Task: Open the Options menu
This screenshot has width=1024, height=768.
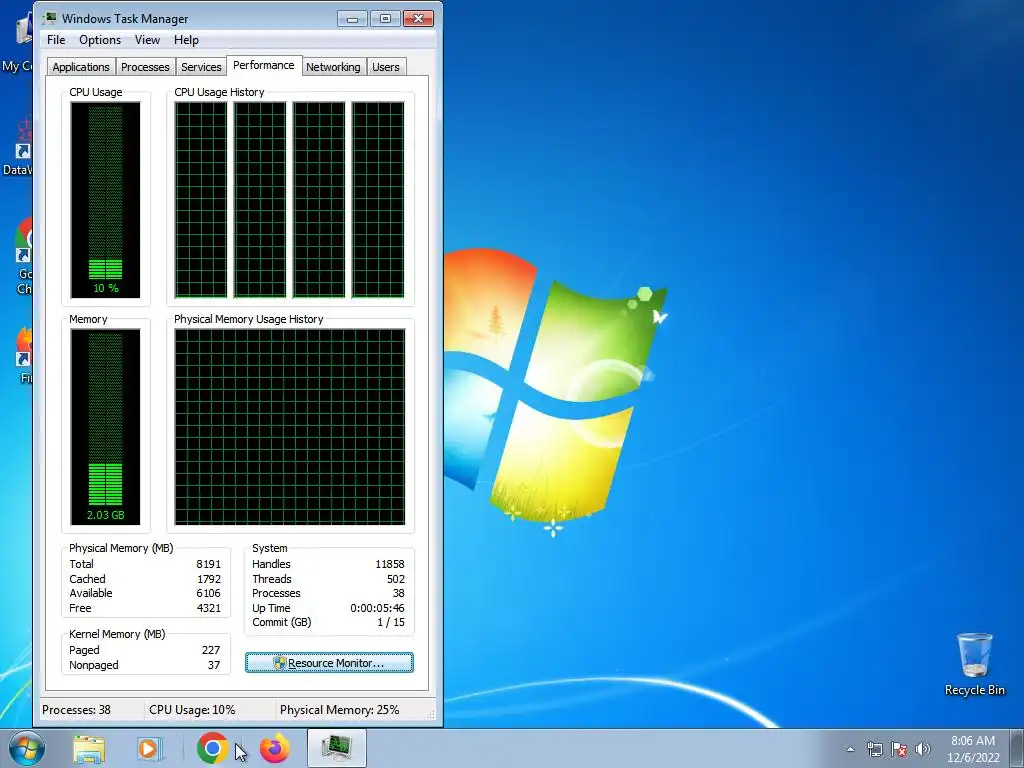Action: click(100, 40)
